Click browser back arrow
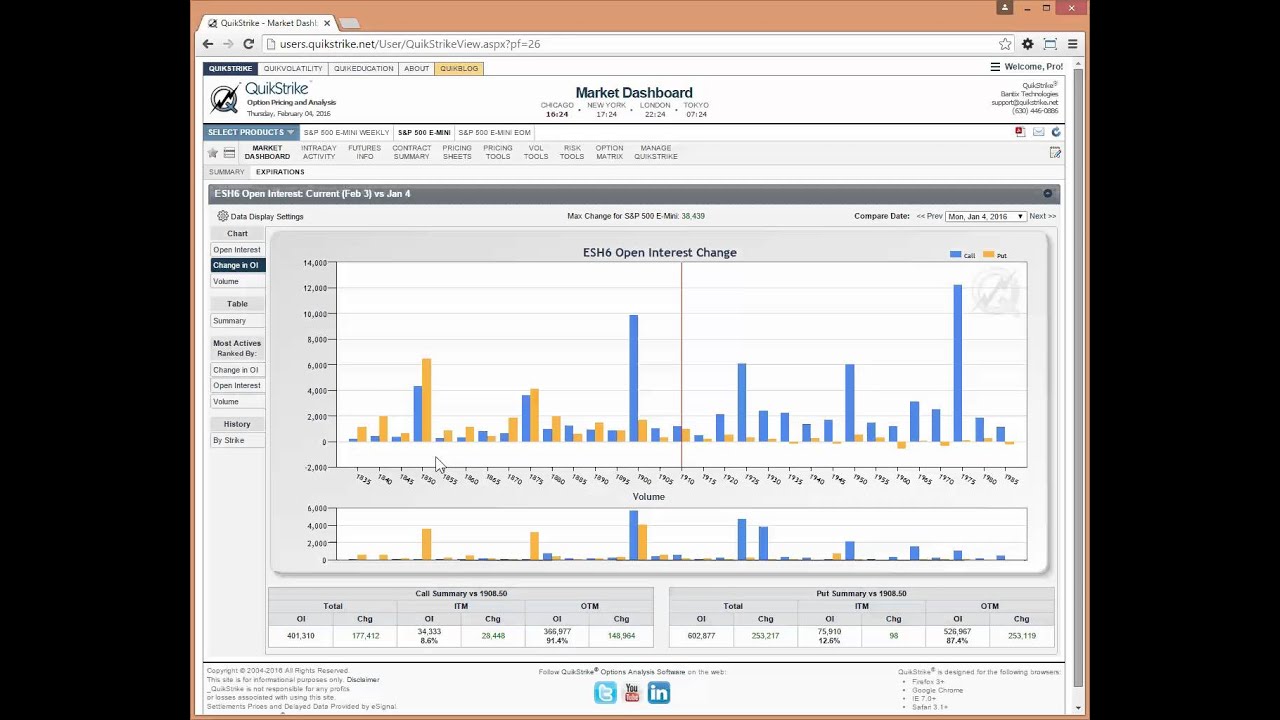 click(208, 44)
